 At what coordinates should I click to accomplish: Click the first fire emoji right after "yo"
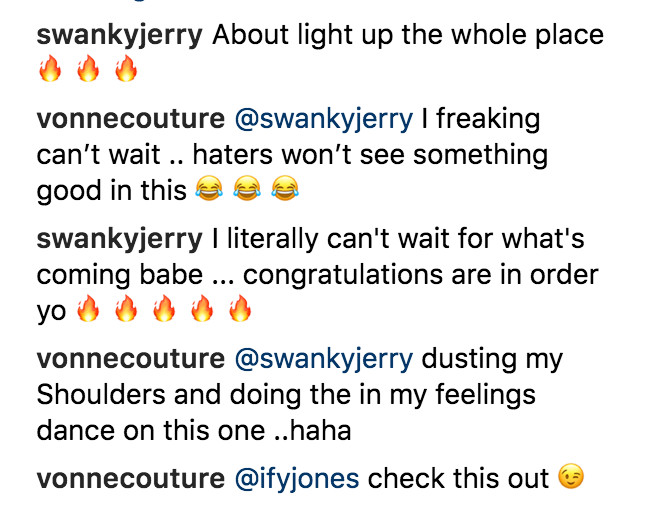pos(88,310)
